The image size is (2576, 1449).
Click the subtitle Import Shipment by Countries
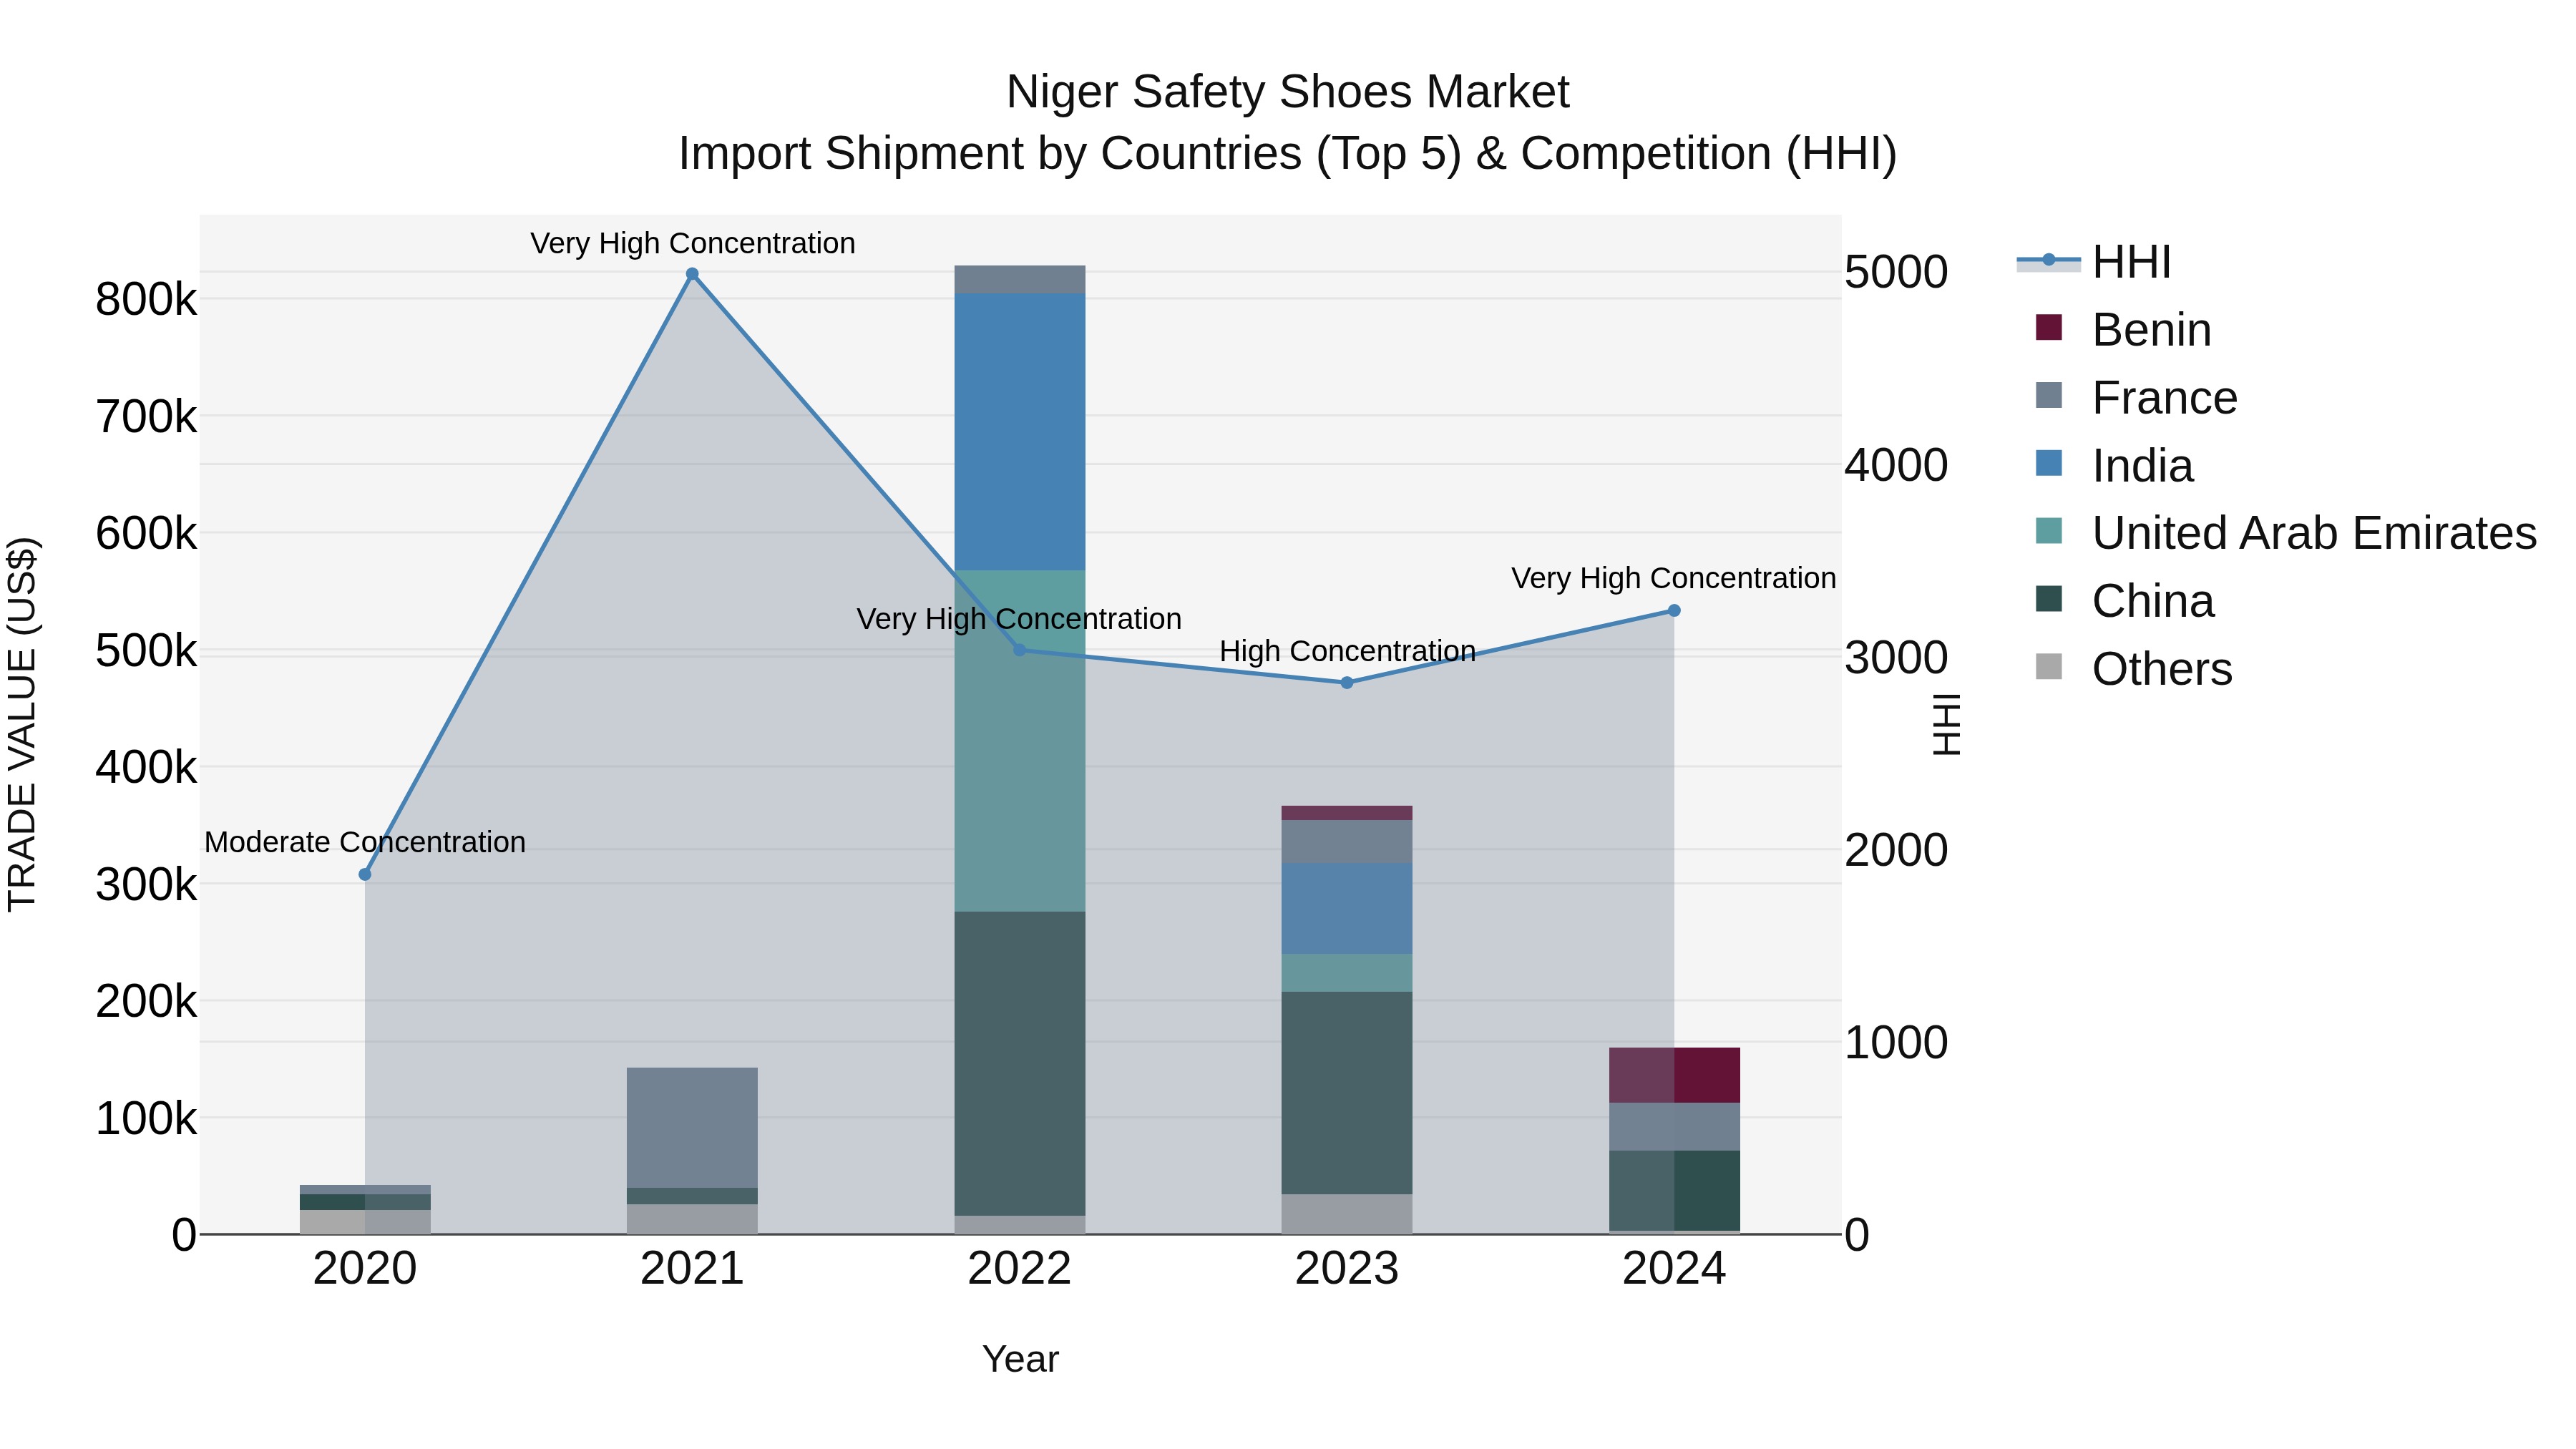tap(1288, 154)
